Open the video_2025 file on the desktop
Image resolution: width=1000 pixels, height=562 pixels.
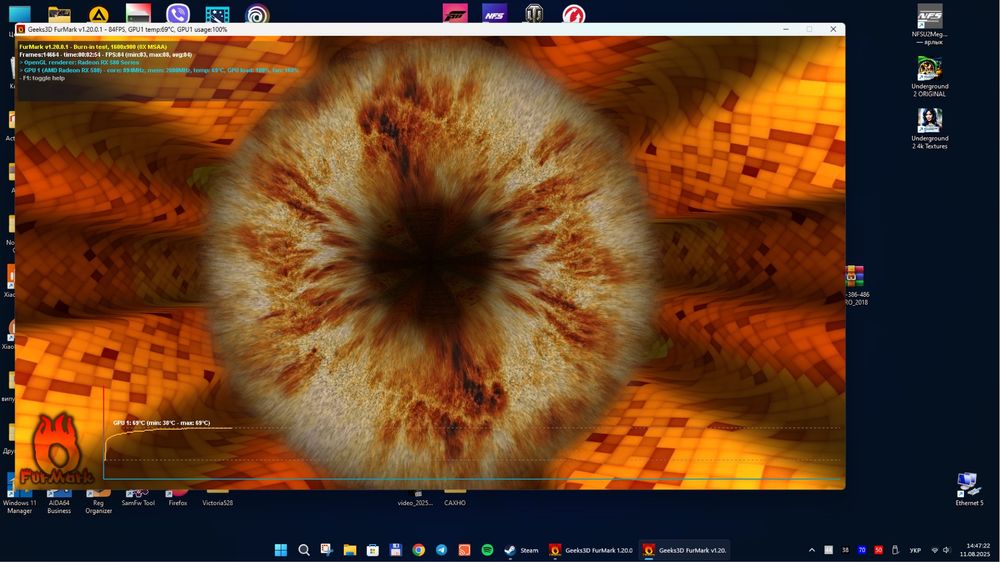(415, 498)
